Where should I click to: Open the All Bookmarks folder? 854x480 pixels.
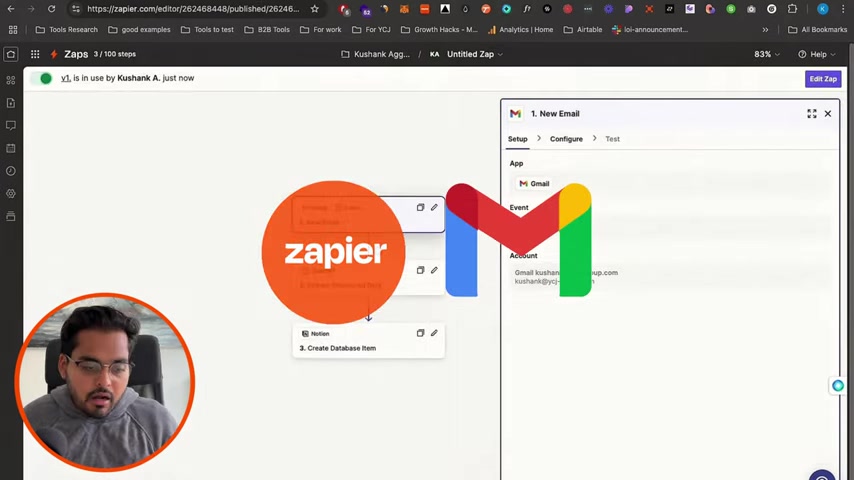click(x=818, y=29)
